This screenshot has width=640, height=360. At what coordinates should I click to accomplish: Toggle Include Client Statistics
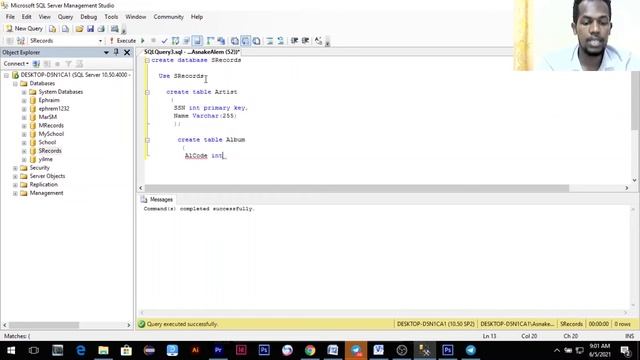point(221,41)
